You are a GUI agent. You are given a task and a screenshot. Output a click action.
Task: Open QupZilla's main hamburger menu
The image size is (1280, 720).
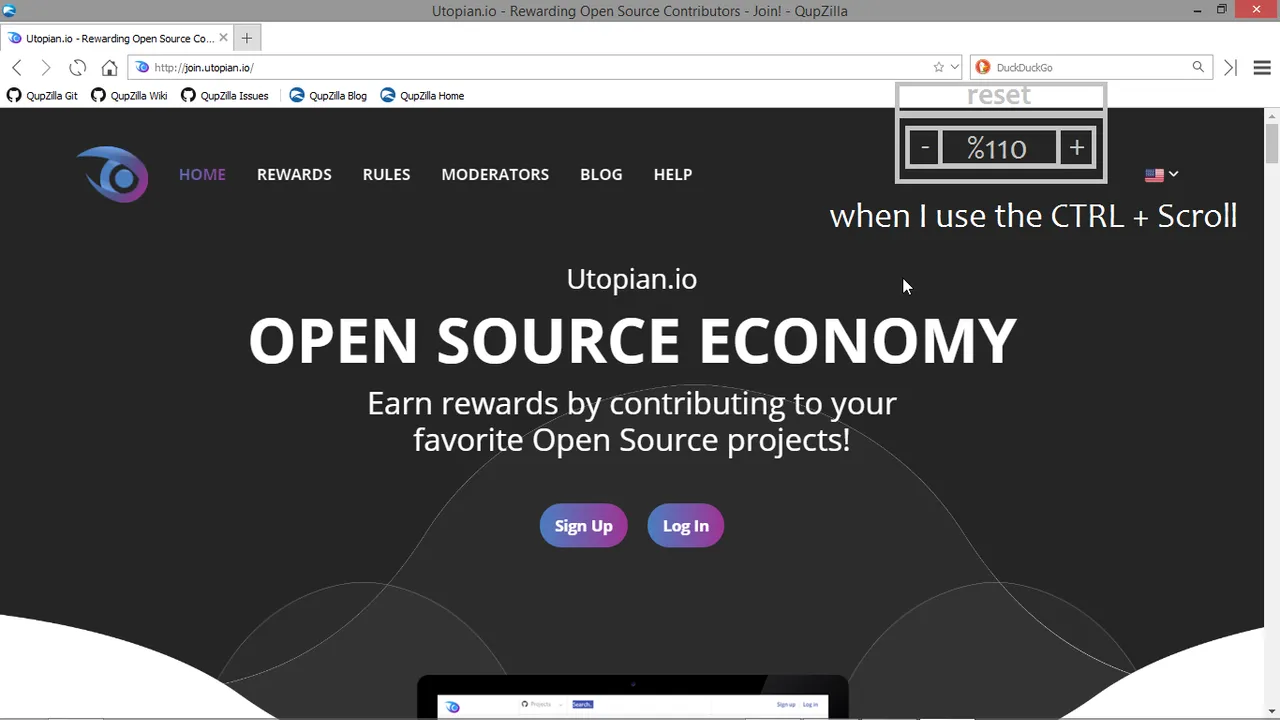point(1262,67)
